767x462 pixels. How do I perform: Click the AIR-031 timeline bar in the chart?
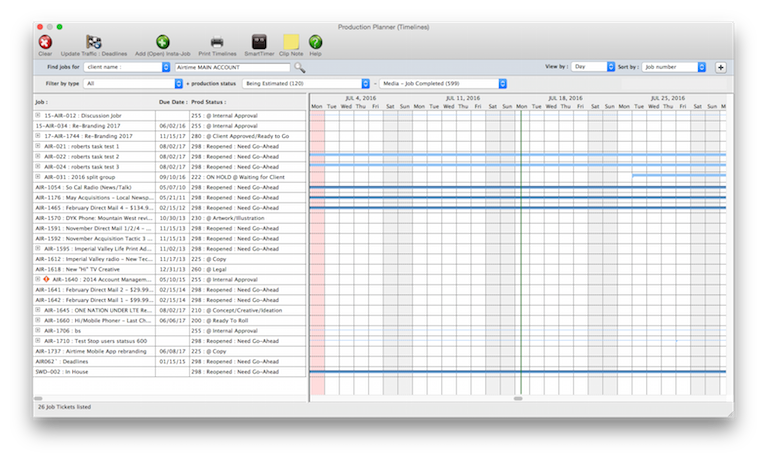click(678, 176)
